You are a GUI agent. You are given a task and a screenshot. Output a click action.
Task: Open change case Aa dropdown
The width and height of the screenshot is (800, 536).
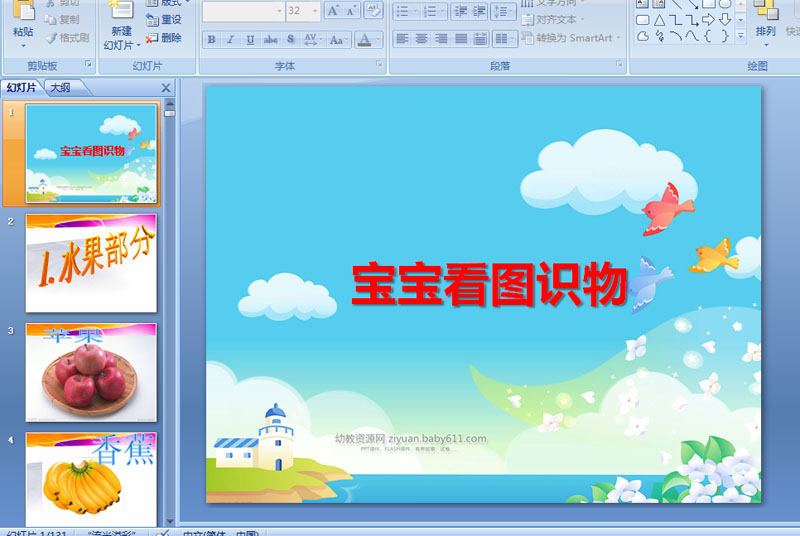click(339, 39)
